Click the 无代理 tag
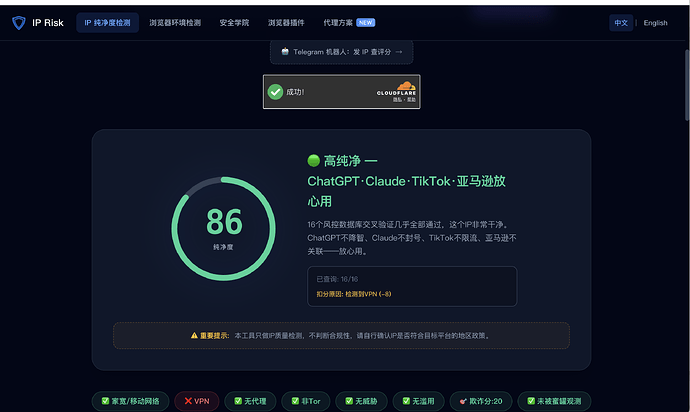The image size is (690, 412). click(x=250, y=401)
